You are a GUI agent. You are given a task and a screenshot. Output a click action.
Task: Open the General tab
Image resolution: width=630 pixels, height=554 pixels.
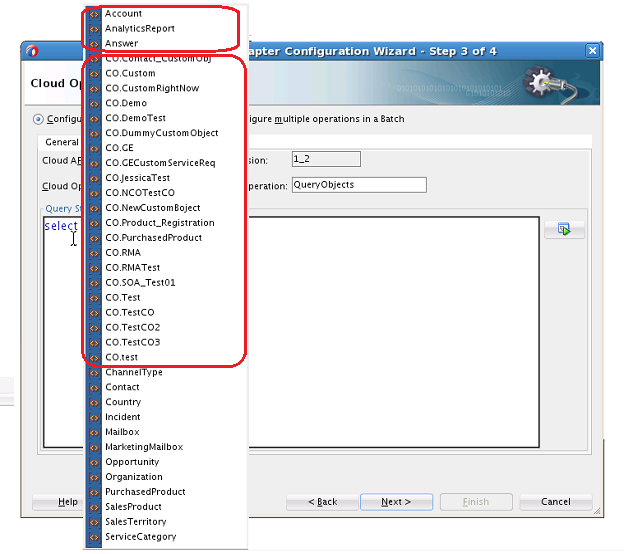pyautogui.click(x=62, y=142)
